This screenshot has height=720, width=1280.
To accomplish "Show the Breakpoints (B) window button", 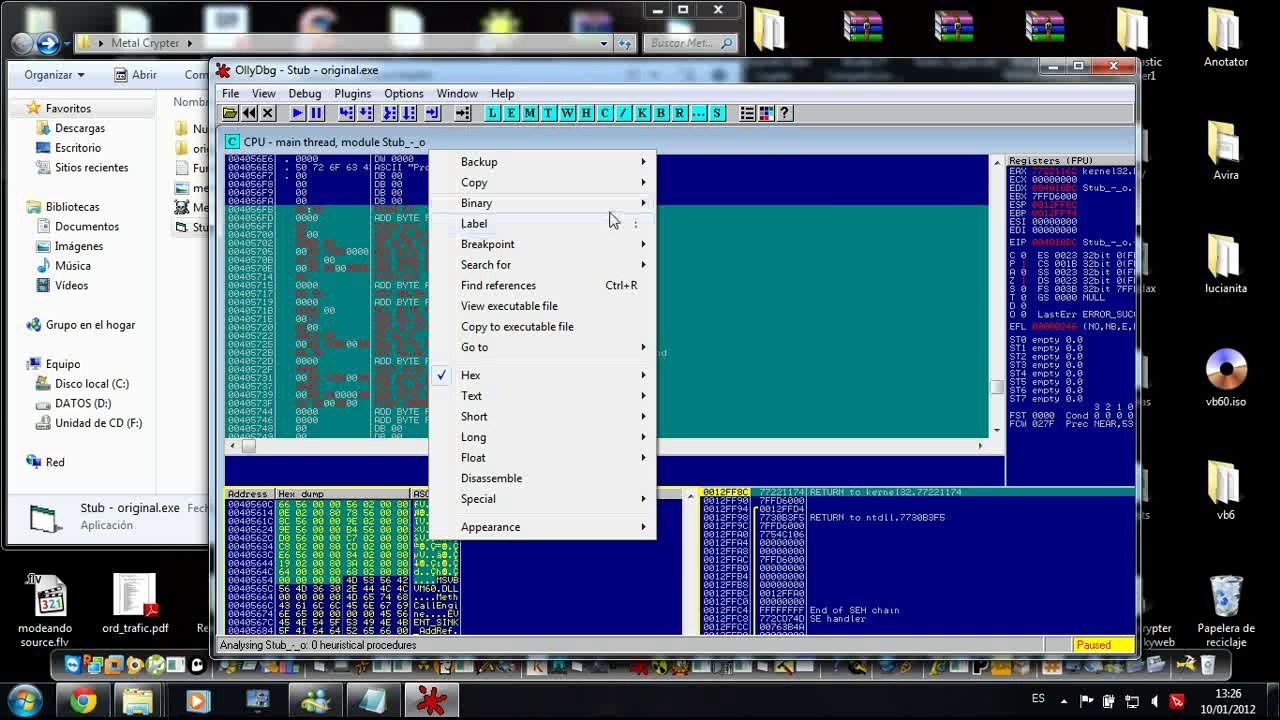I will (x=661, y=114).
